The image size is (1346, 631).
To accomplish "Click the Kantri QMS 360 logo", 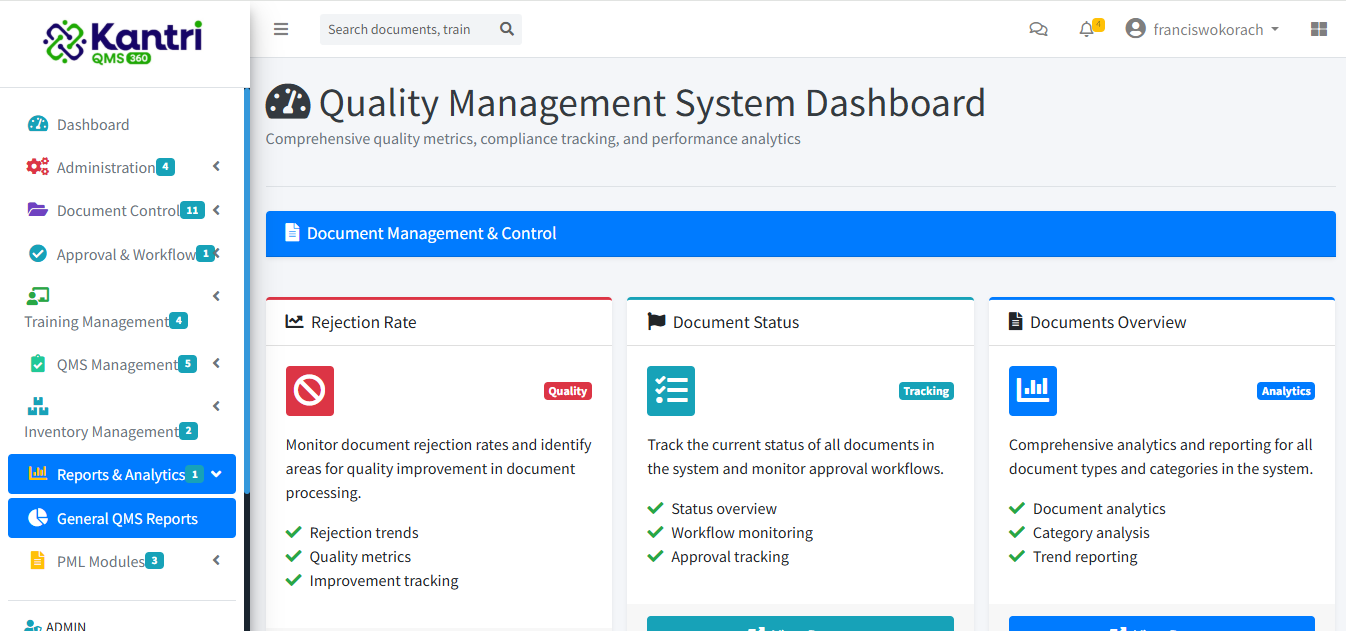I will (x=122, y=43).
